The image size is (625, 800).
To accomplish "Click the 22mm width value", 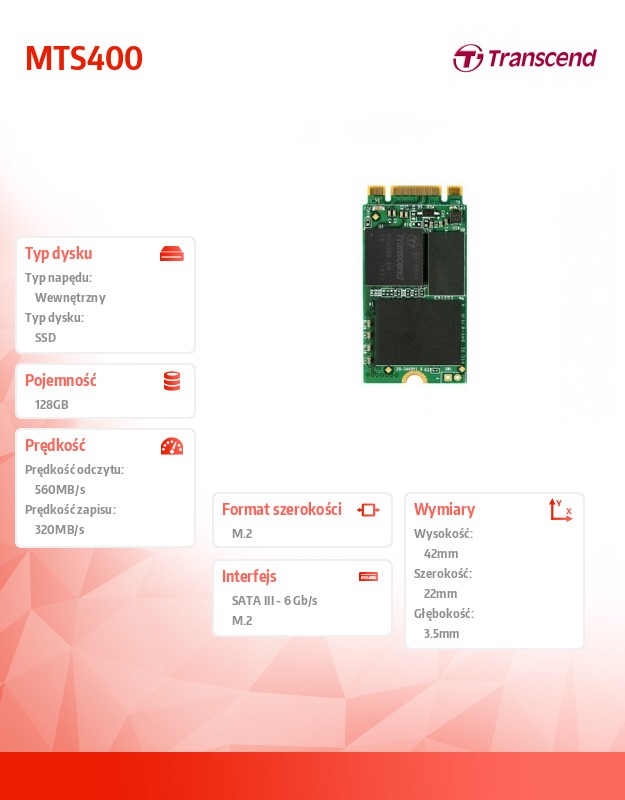I will click(440, 594).
